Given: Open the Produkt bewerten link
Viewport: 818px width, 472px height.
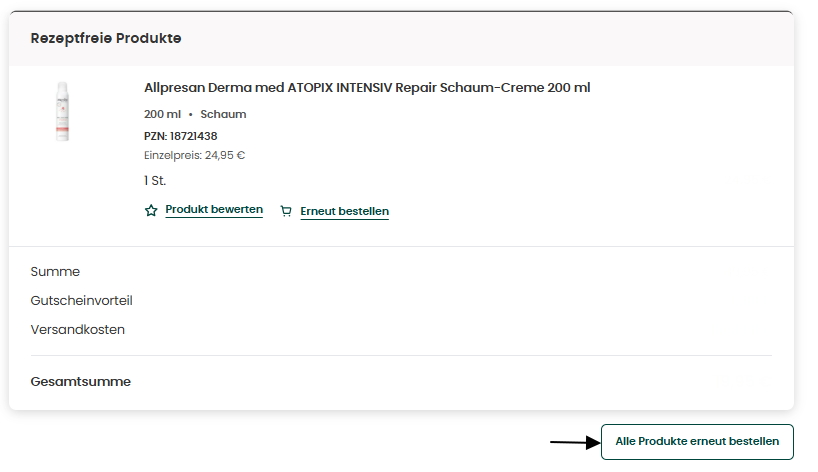Looking at the screenshot, I should pyautogui.click(x=214, y=210).
